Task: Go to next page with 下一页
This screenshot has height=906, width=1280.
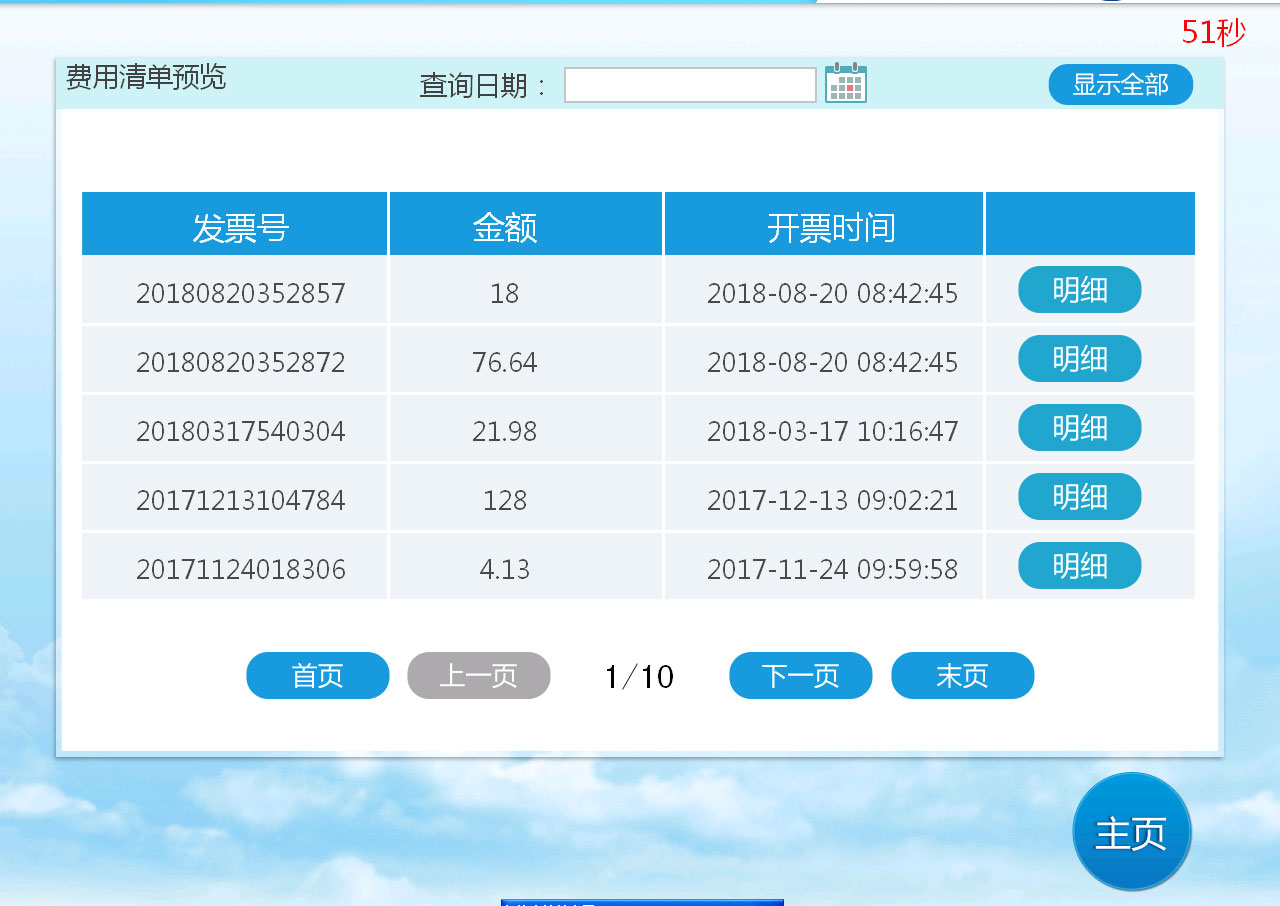Action: pyautogui.click(x=800, y=676)
